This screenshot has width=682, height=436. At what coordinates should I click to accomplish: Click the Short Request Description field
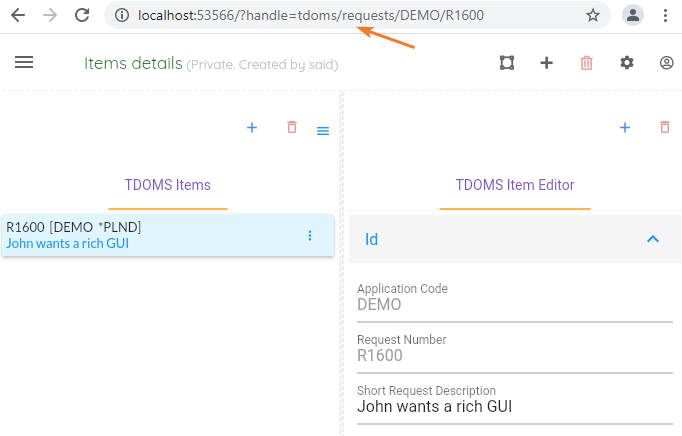click(x=514, y=407)
